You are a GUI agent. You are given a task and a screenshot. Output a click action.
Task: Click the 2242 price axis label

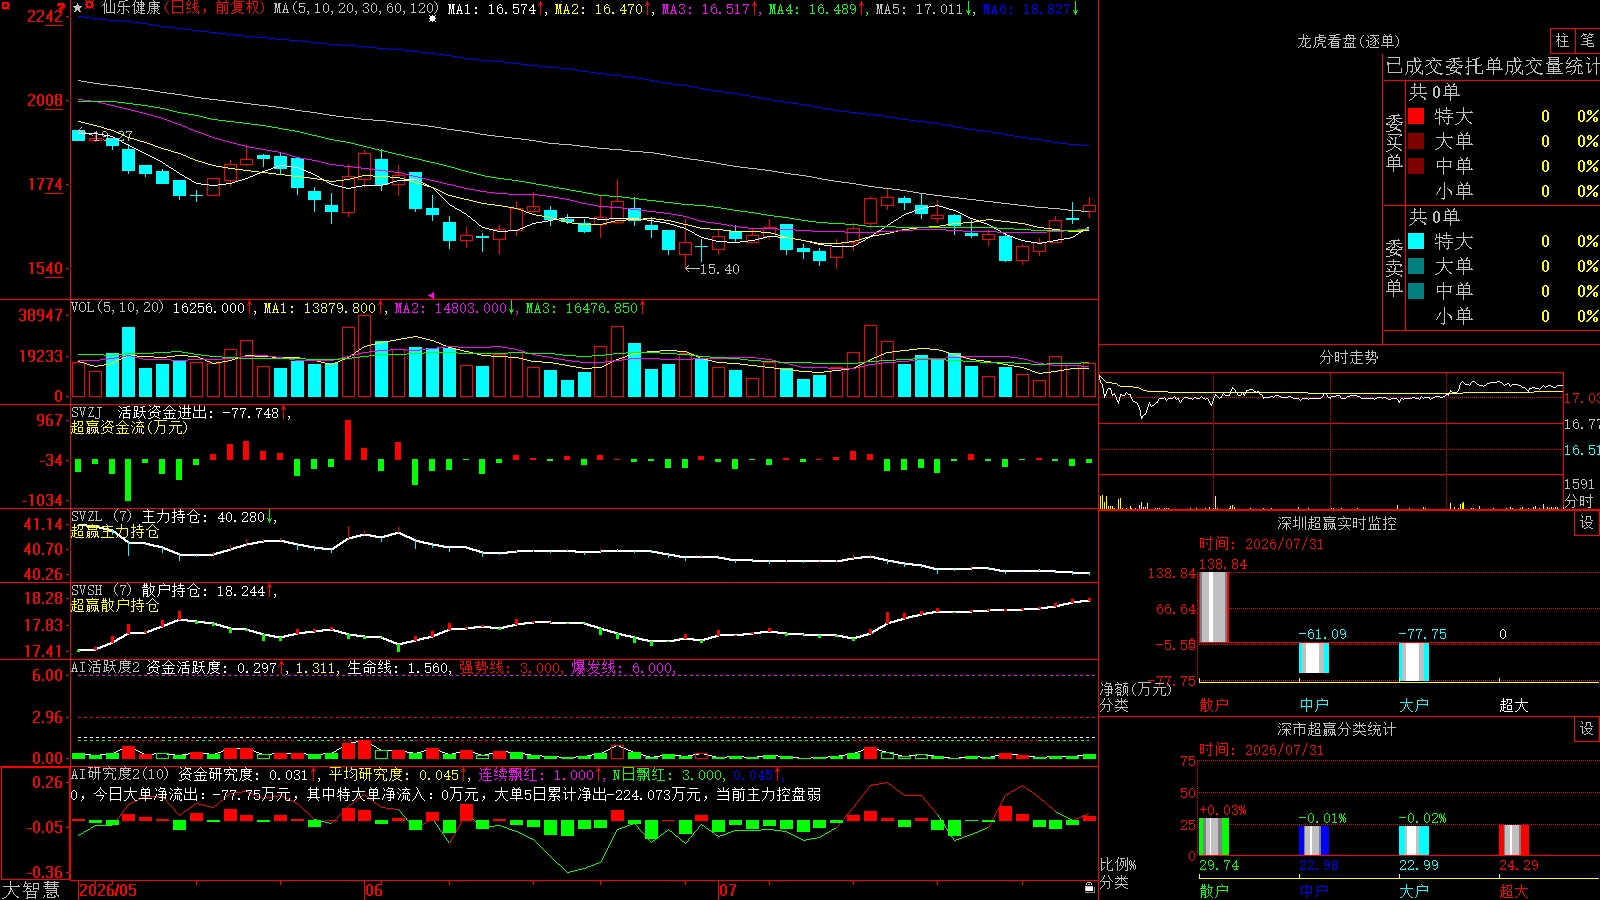pyautogui.click(x=44, y=16)
